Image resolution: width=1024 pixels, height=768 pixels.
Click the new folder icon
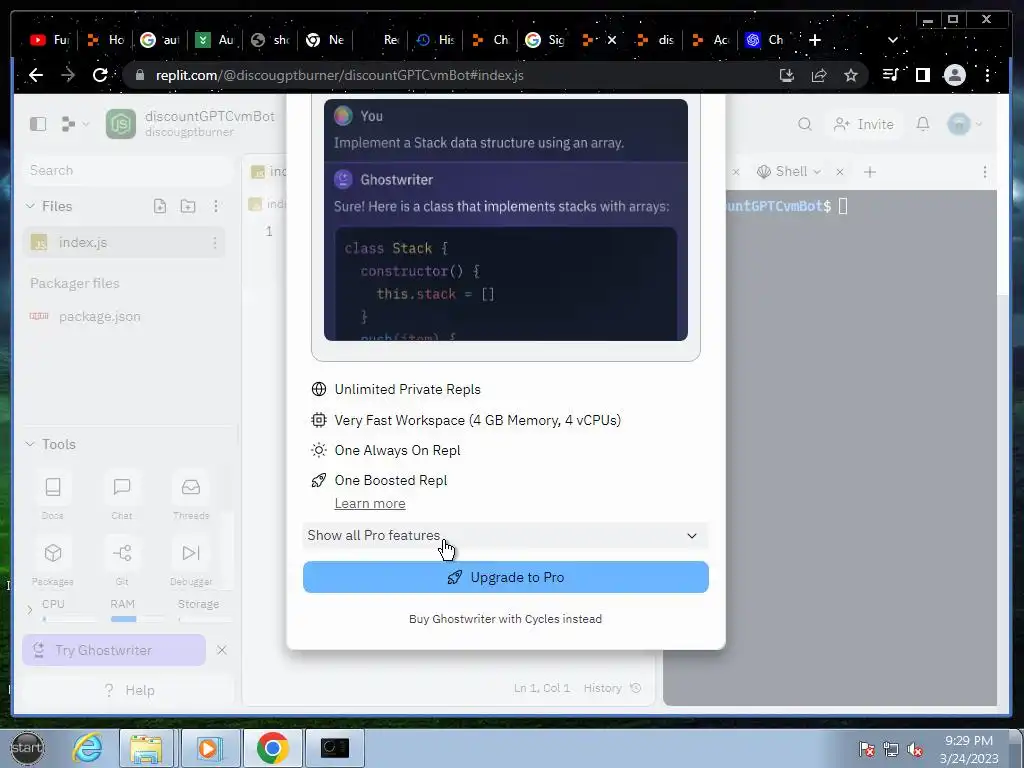[188, 206]
